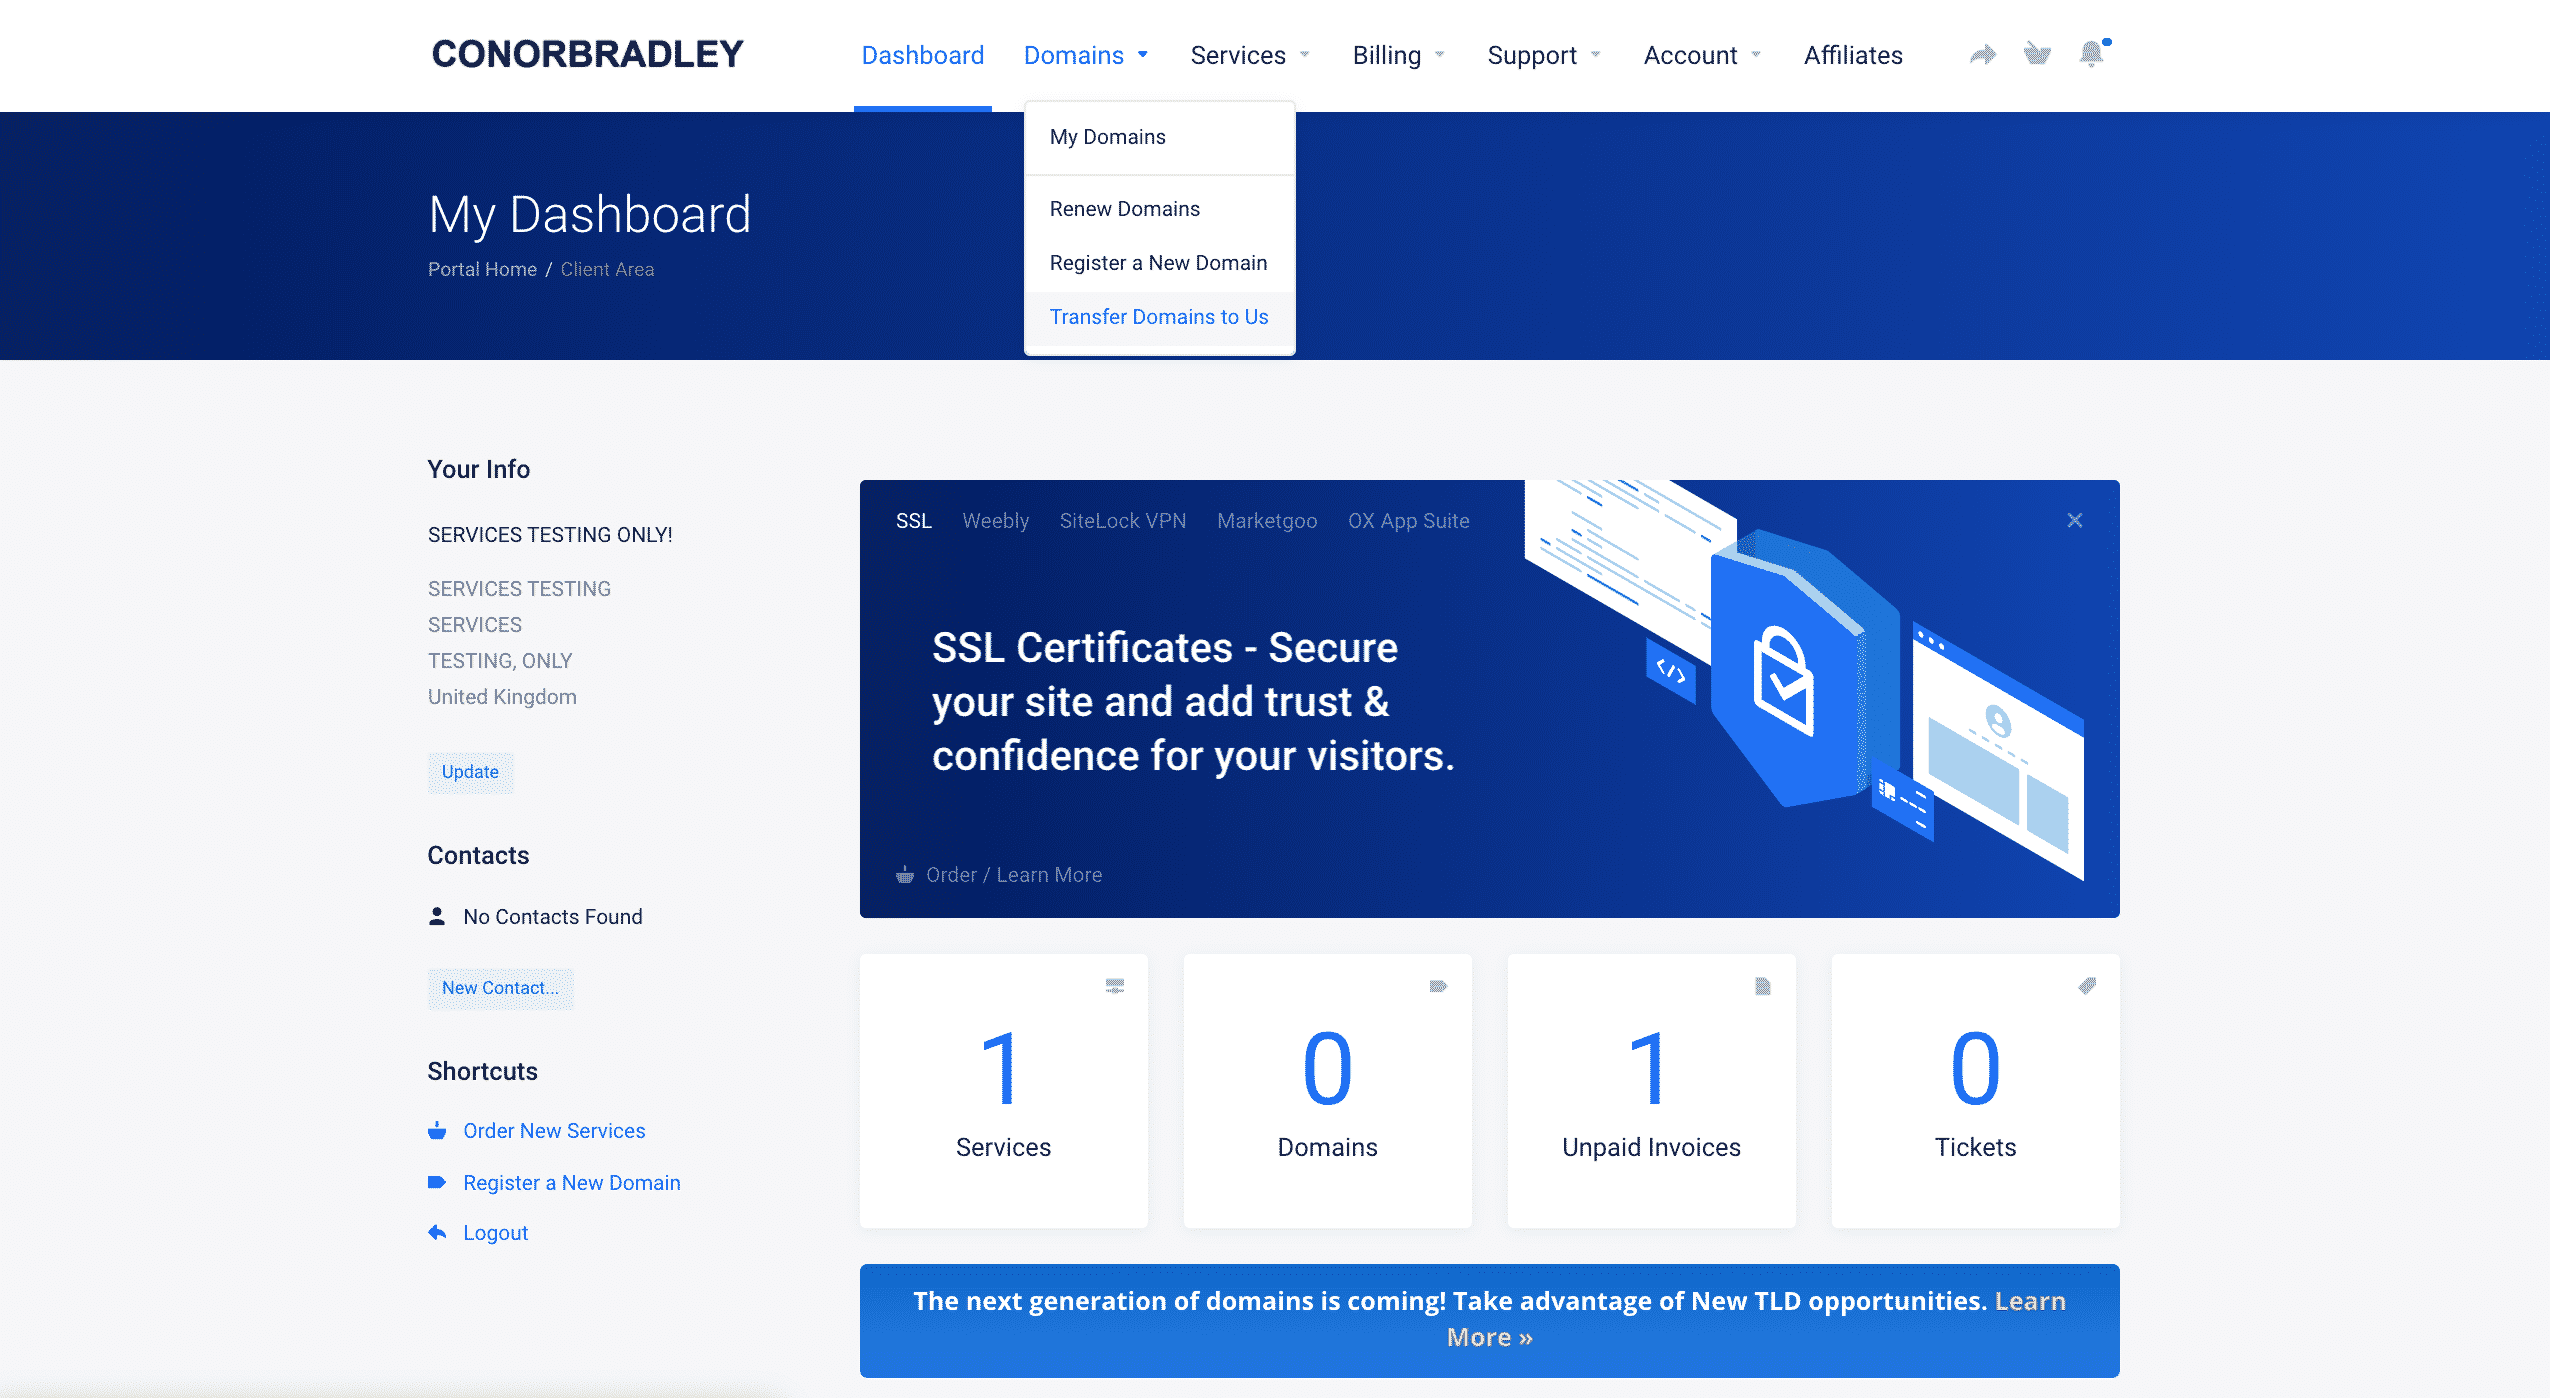The image size is (2550, 1398).
Task: Expand the Support dropdown menu
Action: pos(1543,55)
